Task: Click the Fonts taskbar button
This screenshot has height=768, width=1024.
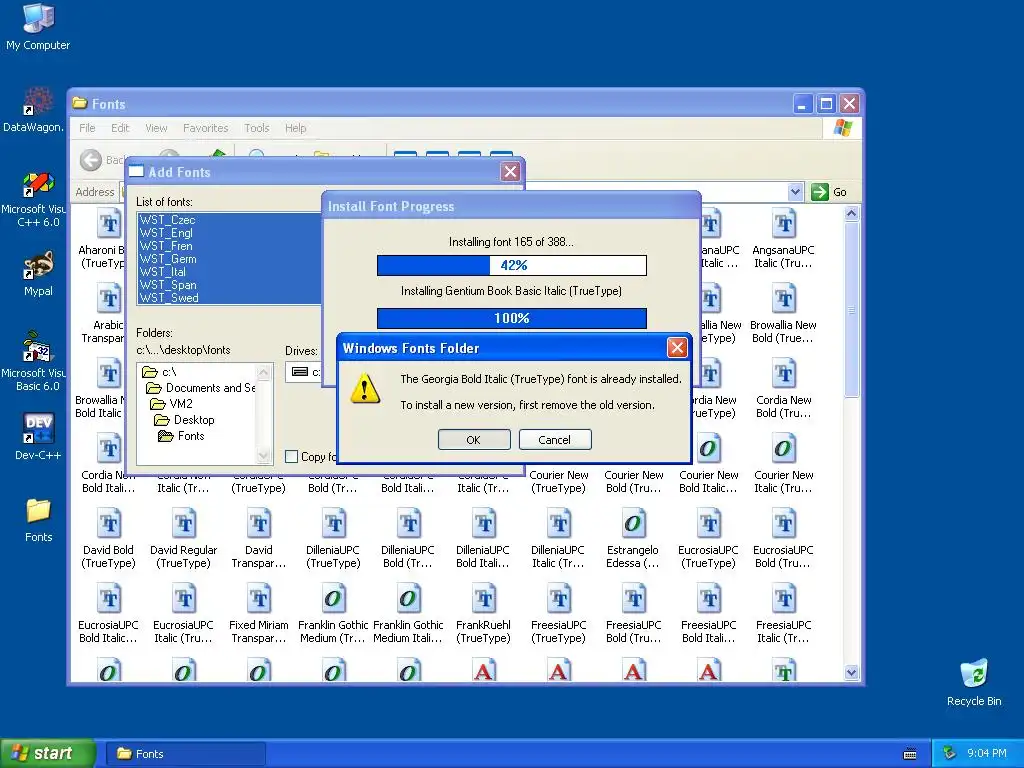Action: pyautogui.click(x=185, y=754)
